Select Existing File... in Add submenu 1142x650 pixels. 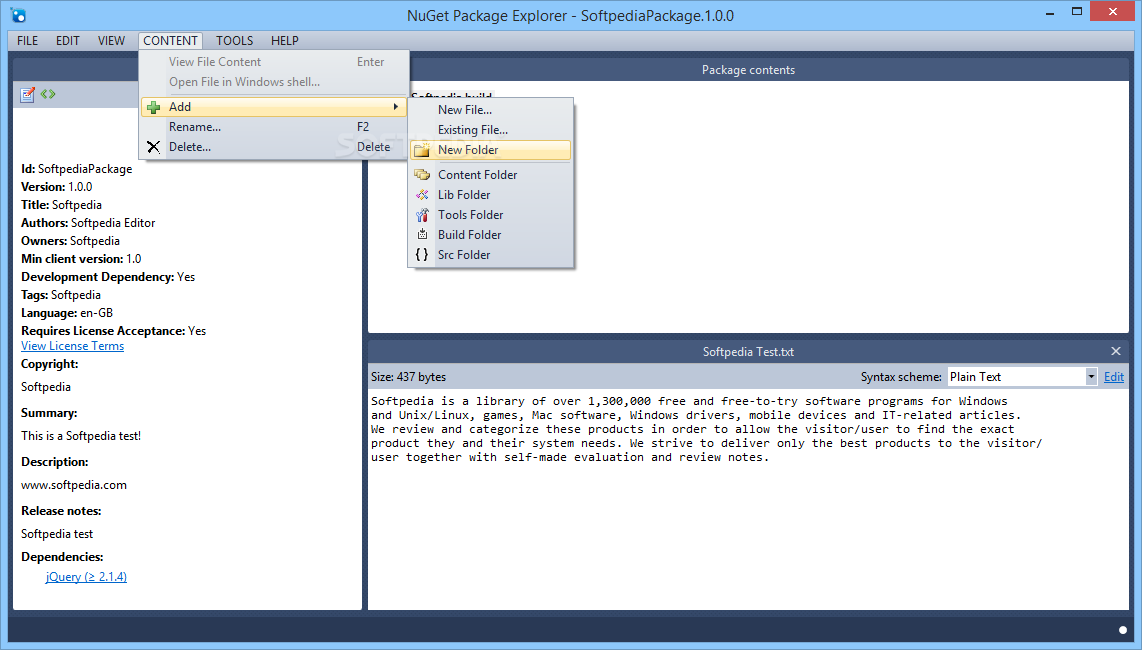point(490,130)
